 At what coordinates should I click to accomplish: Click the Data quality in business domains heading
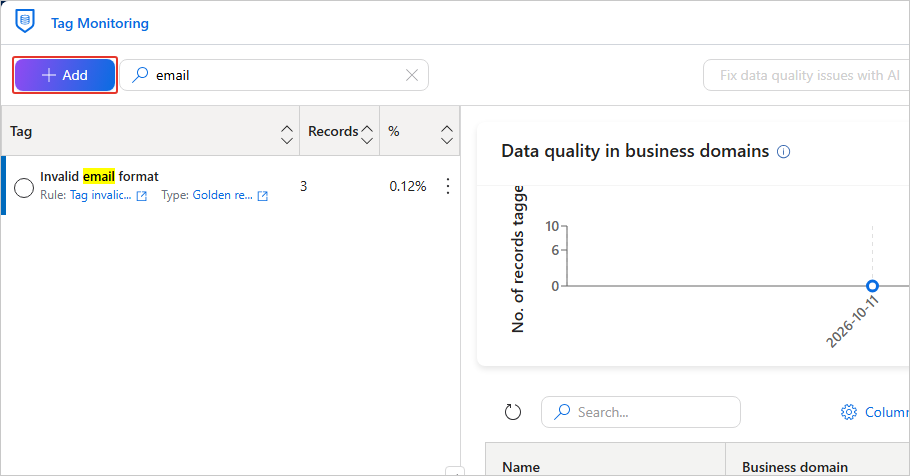tap(635, 152)
